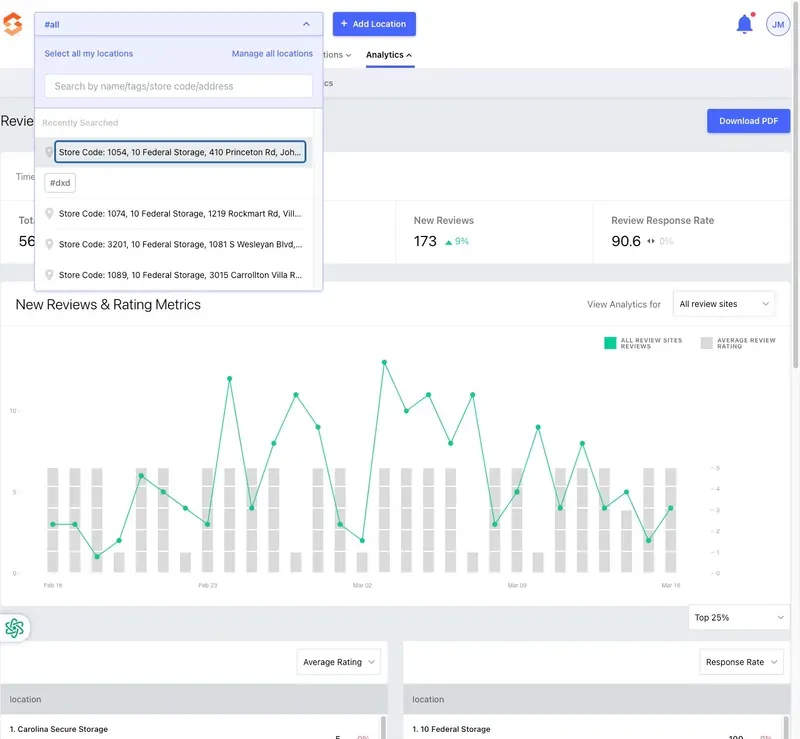Click the orange app logo icon
This screenshot has width=800, height=739.
point(13,24)
